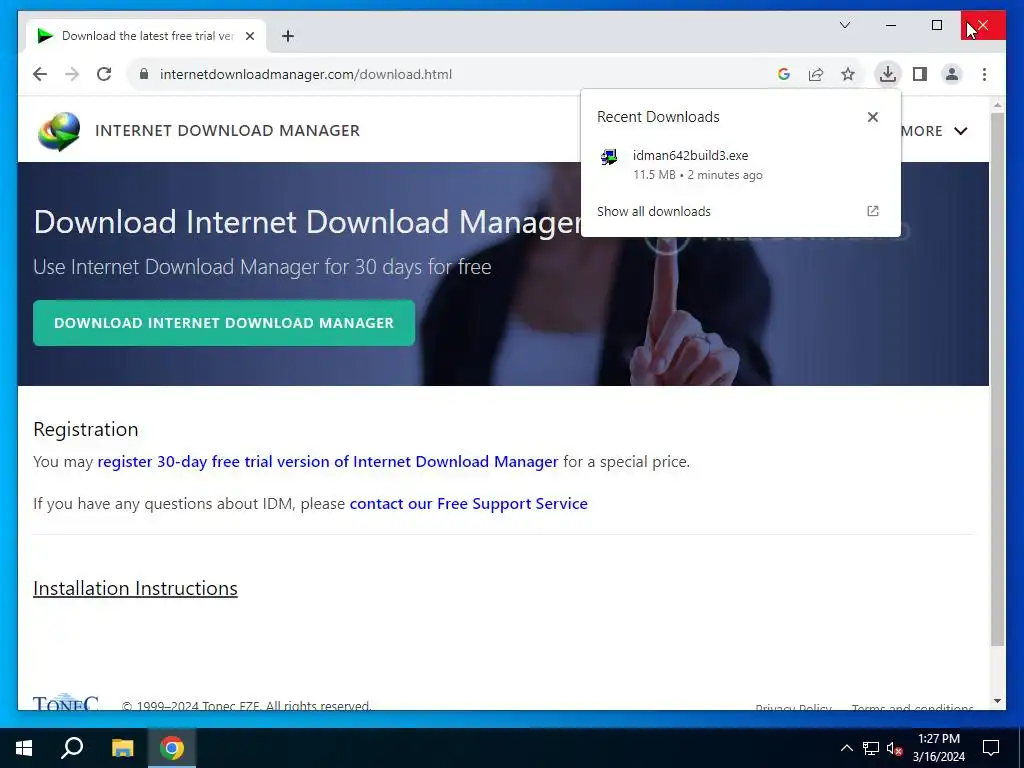Share this page using the share icon
Image resolution: width=1024 pixels, height=768 pixels.
click(x=816, y=74)
